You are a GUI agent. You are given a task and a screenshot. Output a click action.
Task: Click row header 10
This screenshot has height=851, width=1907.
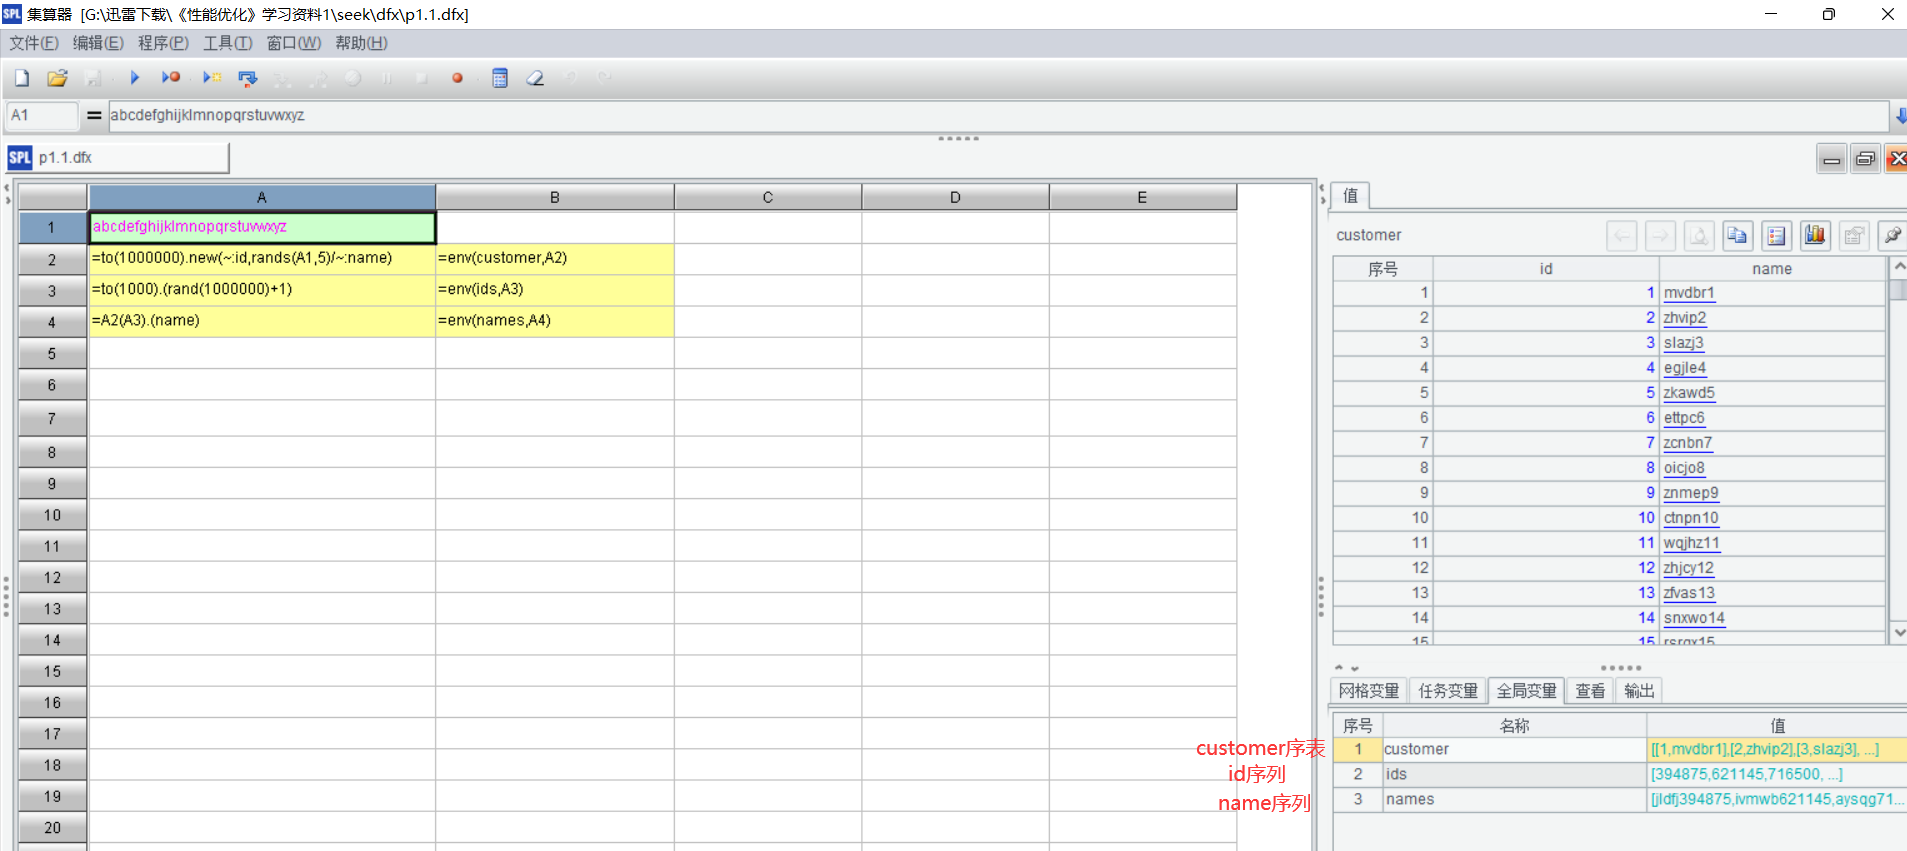52,515
